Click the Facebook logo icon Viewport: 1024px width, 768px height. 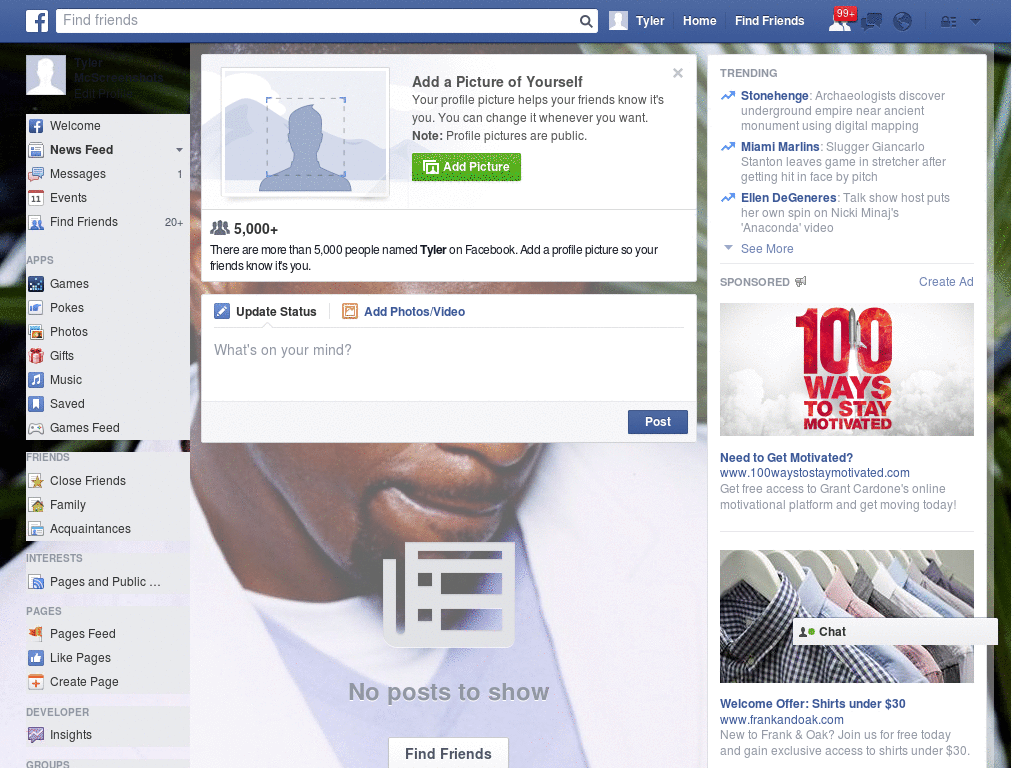click(37, 21)
